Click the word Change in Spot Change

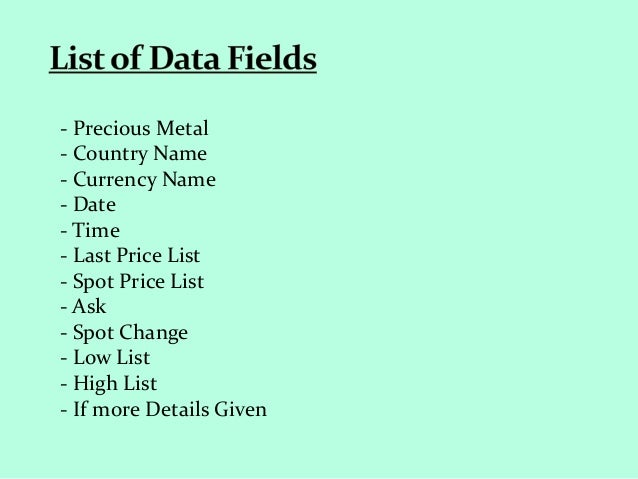(x=153, y=333)
